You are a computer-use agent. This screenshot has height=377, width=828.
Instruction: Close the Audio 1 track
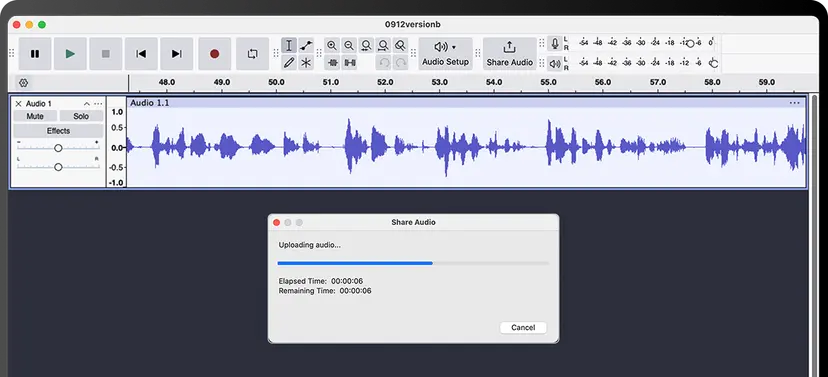pyautogui.click(x=18, y=103)
